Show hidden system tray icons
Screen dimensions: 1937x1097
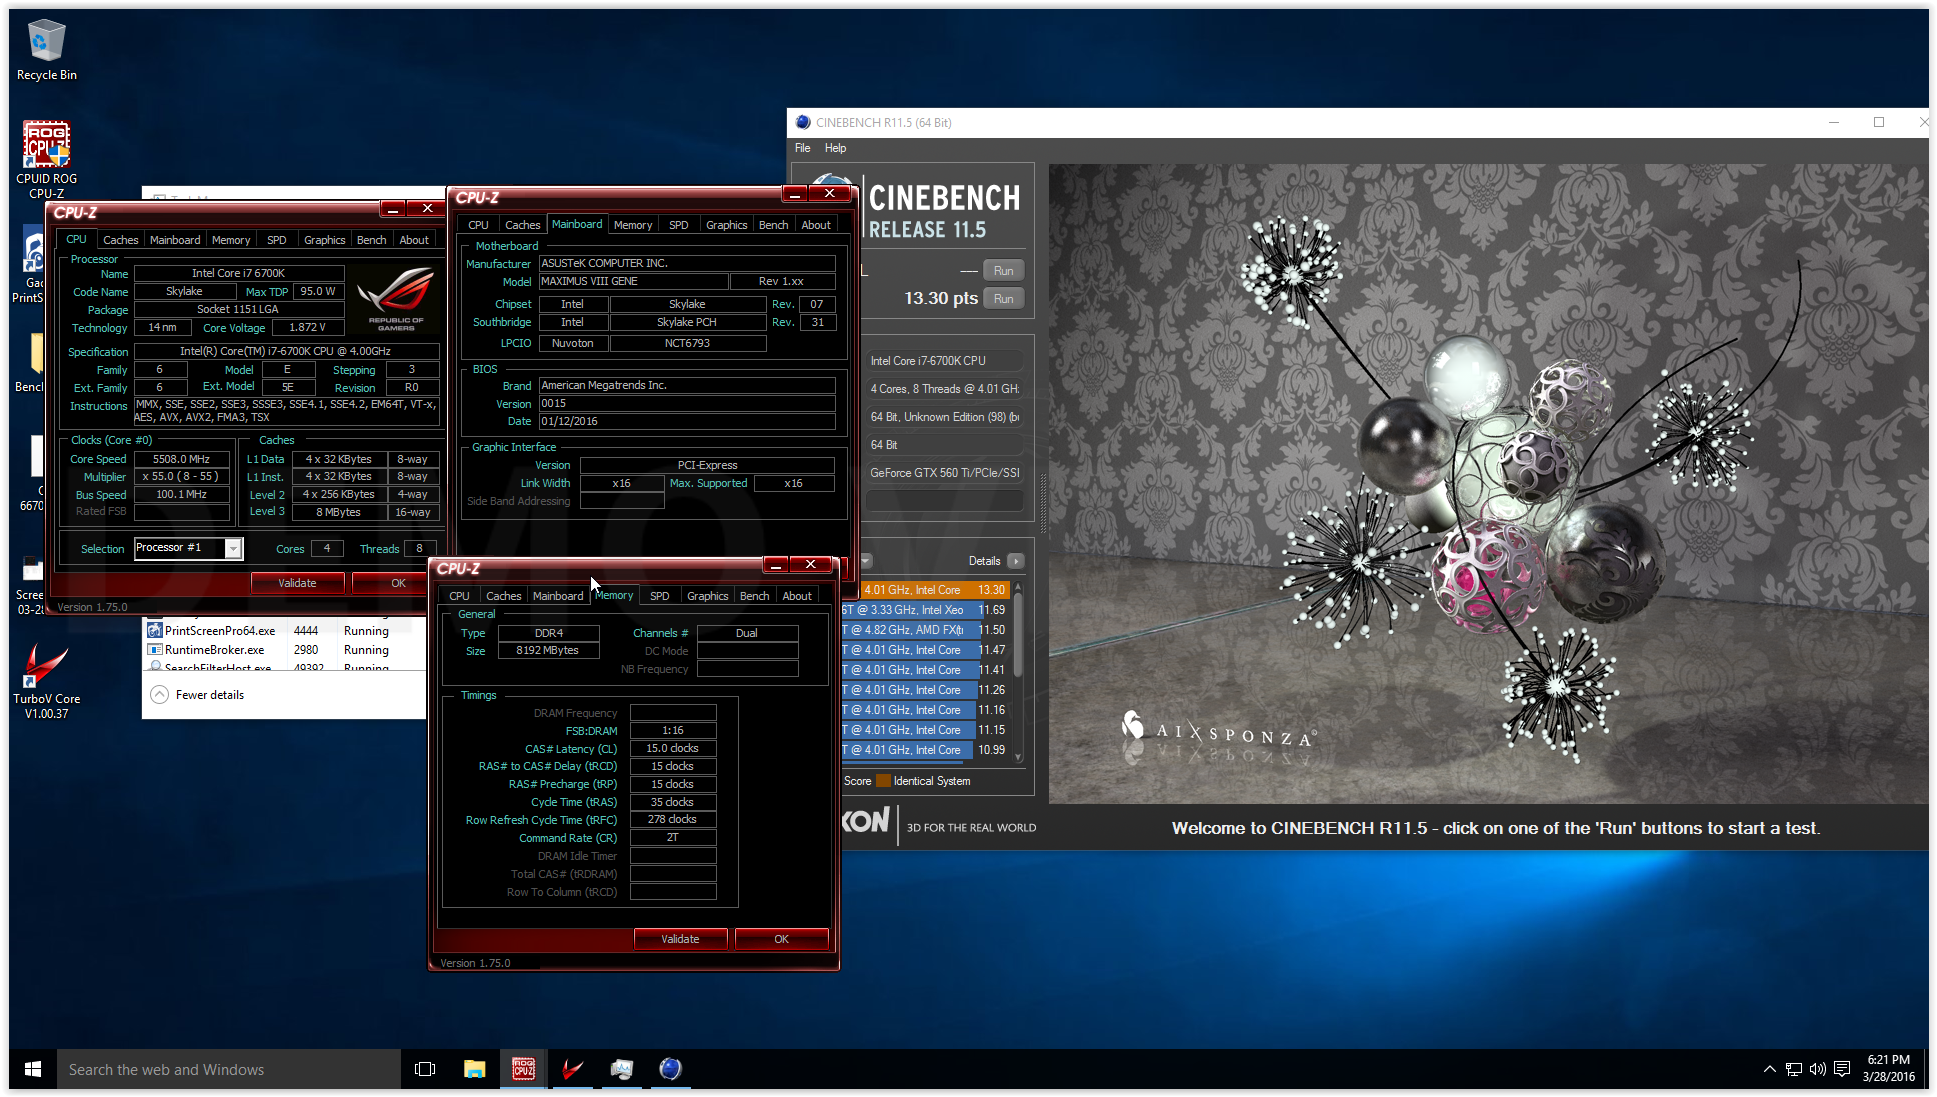[1769, 1069]
